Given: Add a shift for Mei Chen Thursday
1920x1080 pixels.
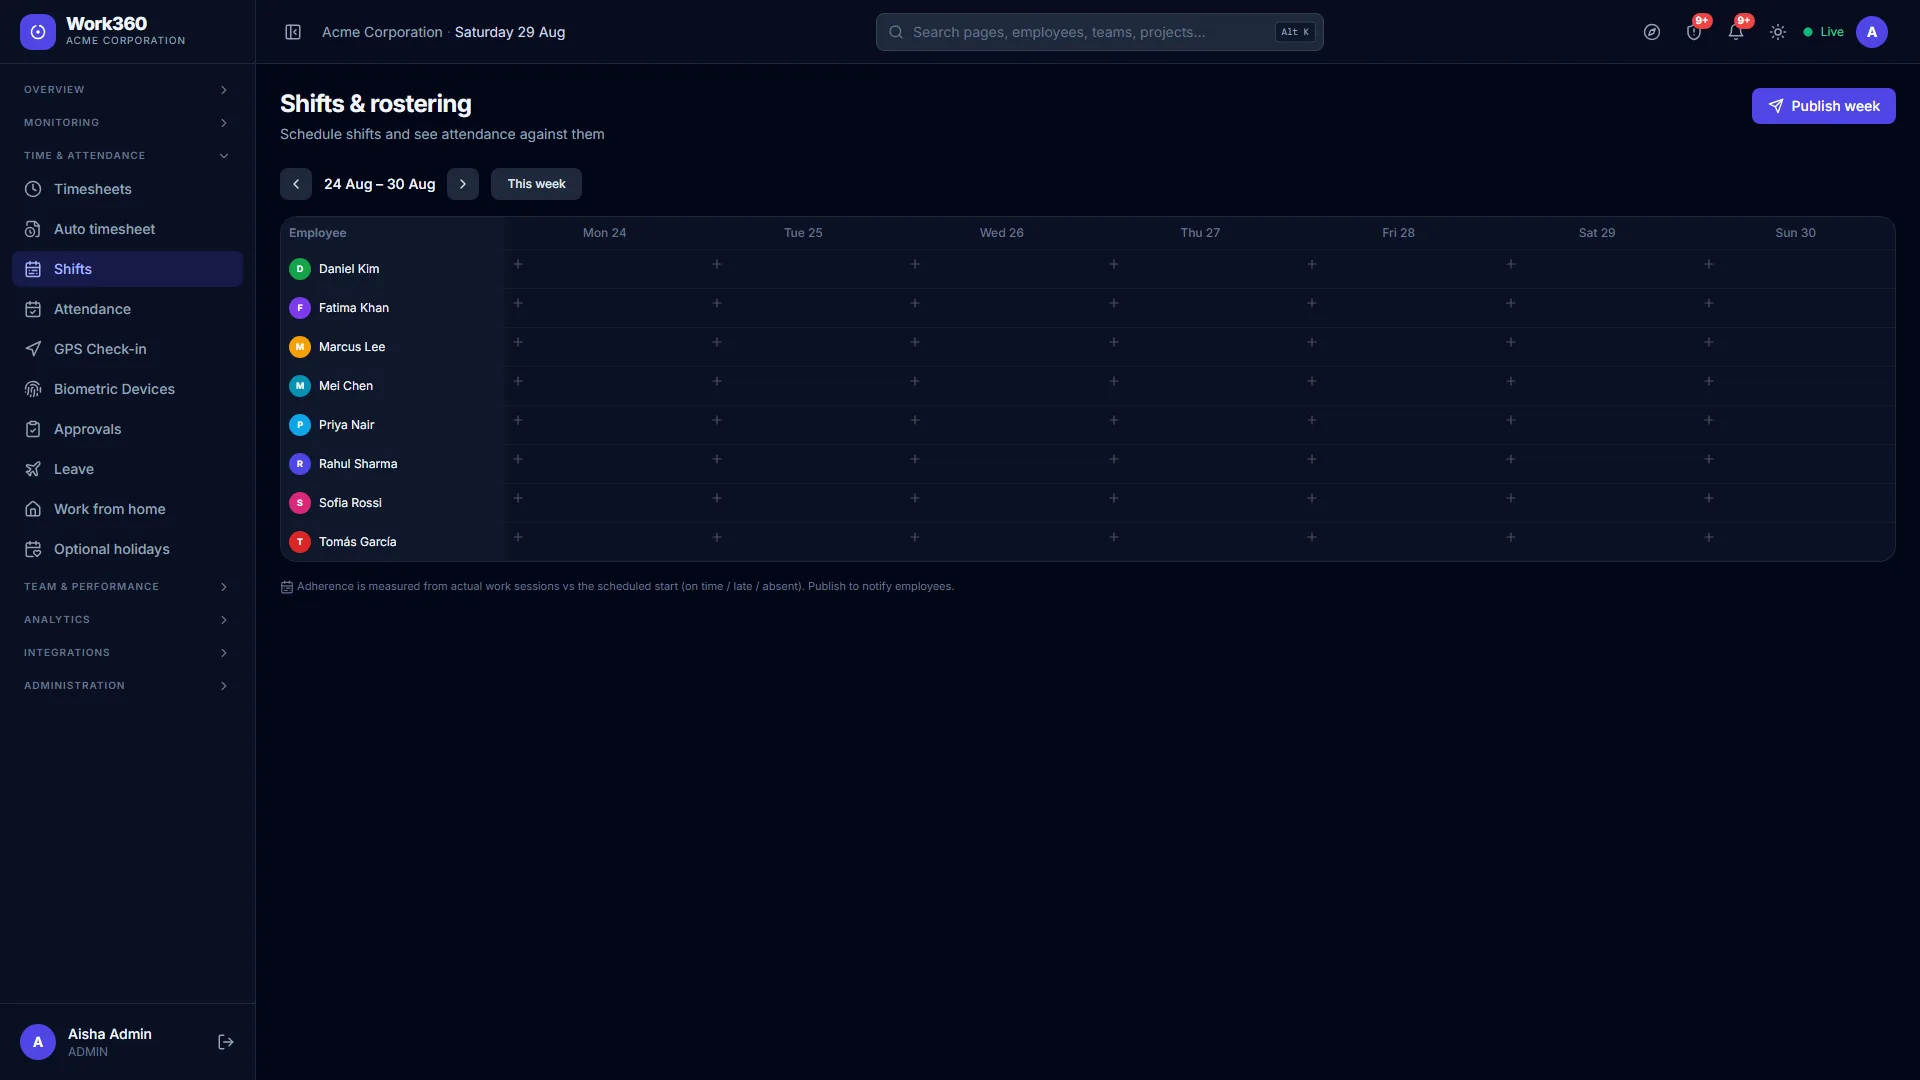Looking at the screenshot, I should pos(1113,382).
